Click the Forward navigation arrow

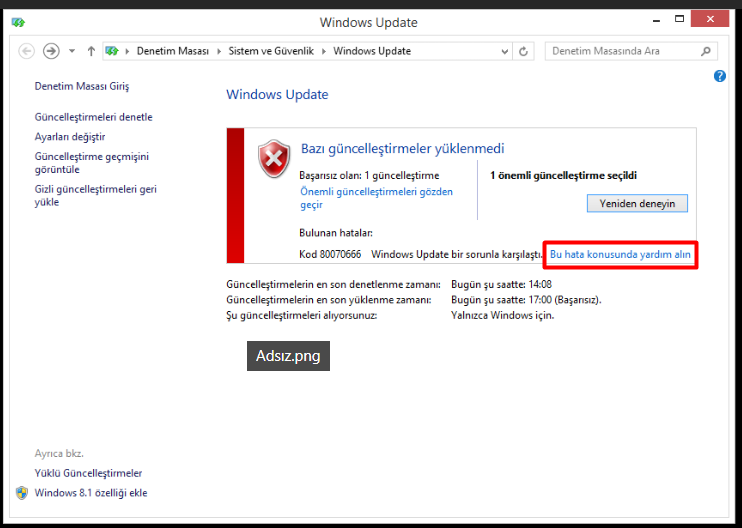[x=51, y=51]
